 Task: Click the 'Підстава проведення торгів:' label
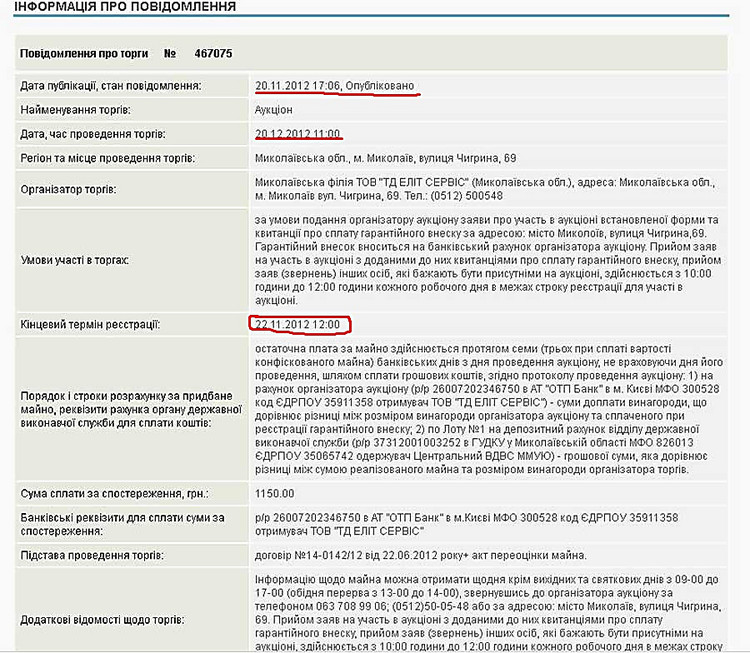click(x=93, y=555)
